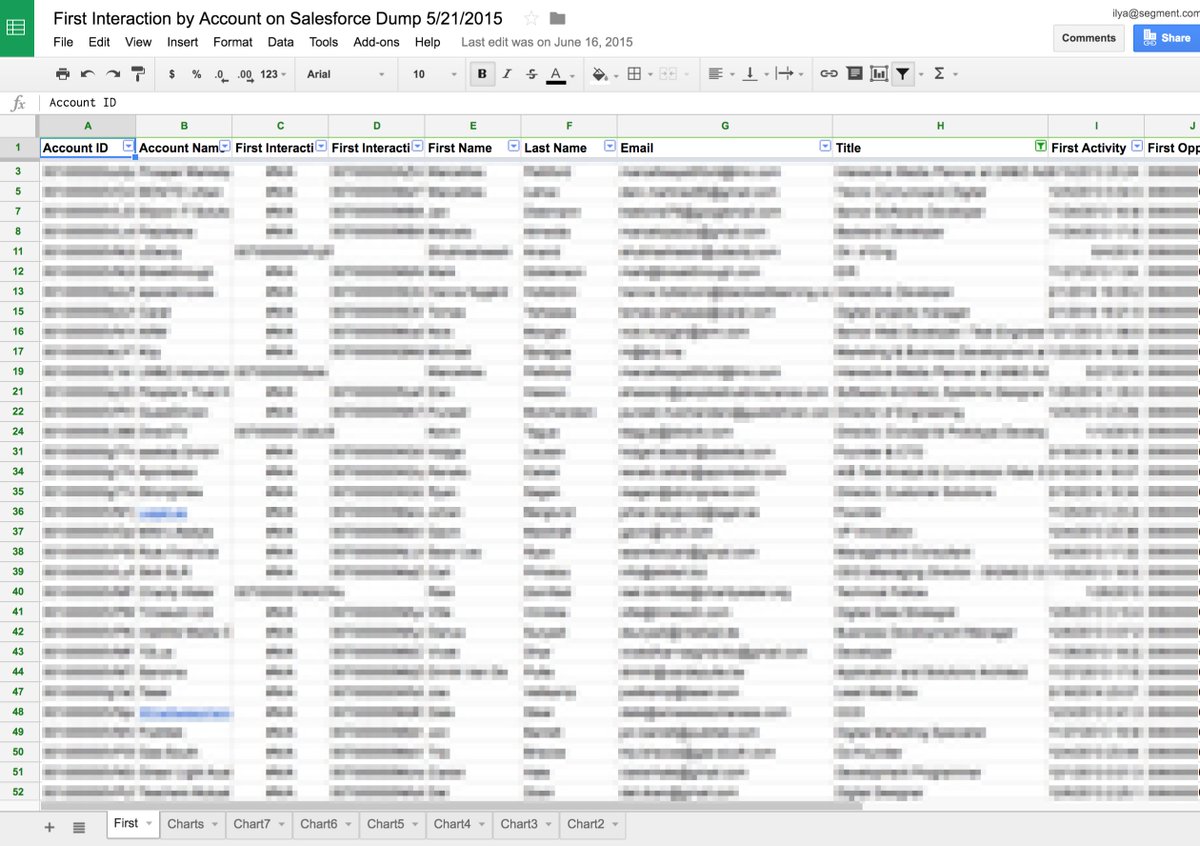Toggle the filter button in toolbar
Viewport: 1200px width, 846px height.
pos(903,74)
